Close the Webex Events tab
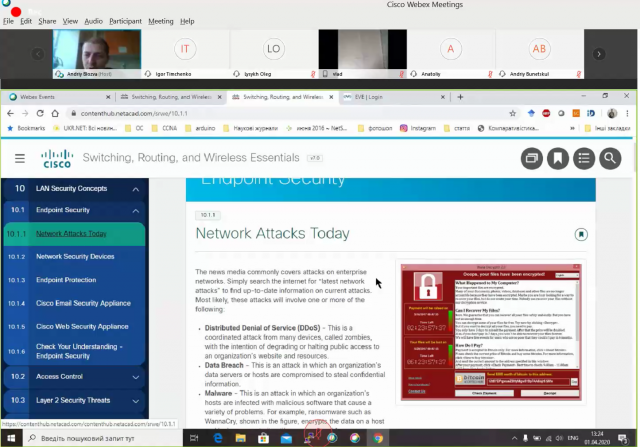Viewport: 640px width, 447px height. (108, 97)
